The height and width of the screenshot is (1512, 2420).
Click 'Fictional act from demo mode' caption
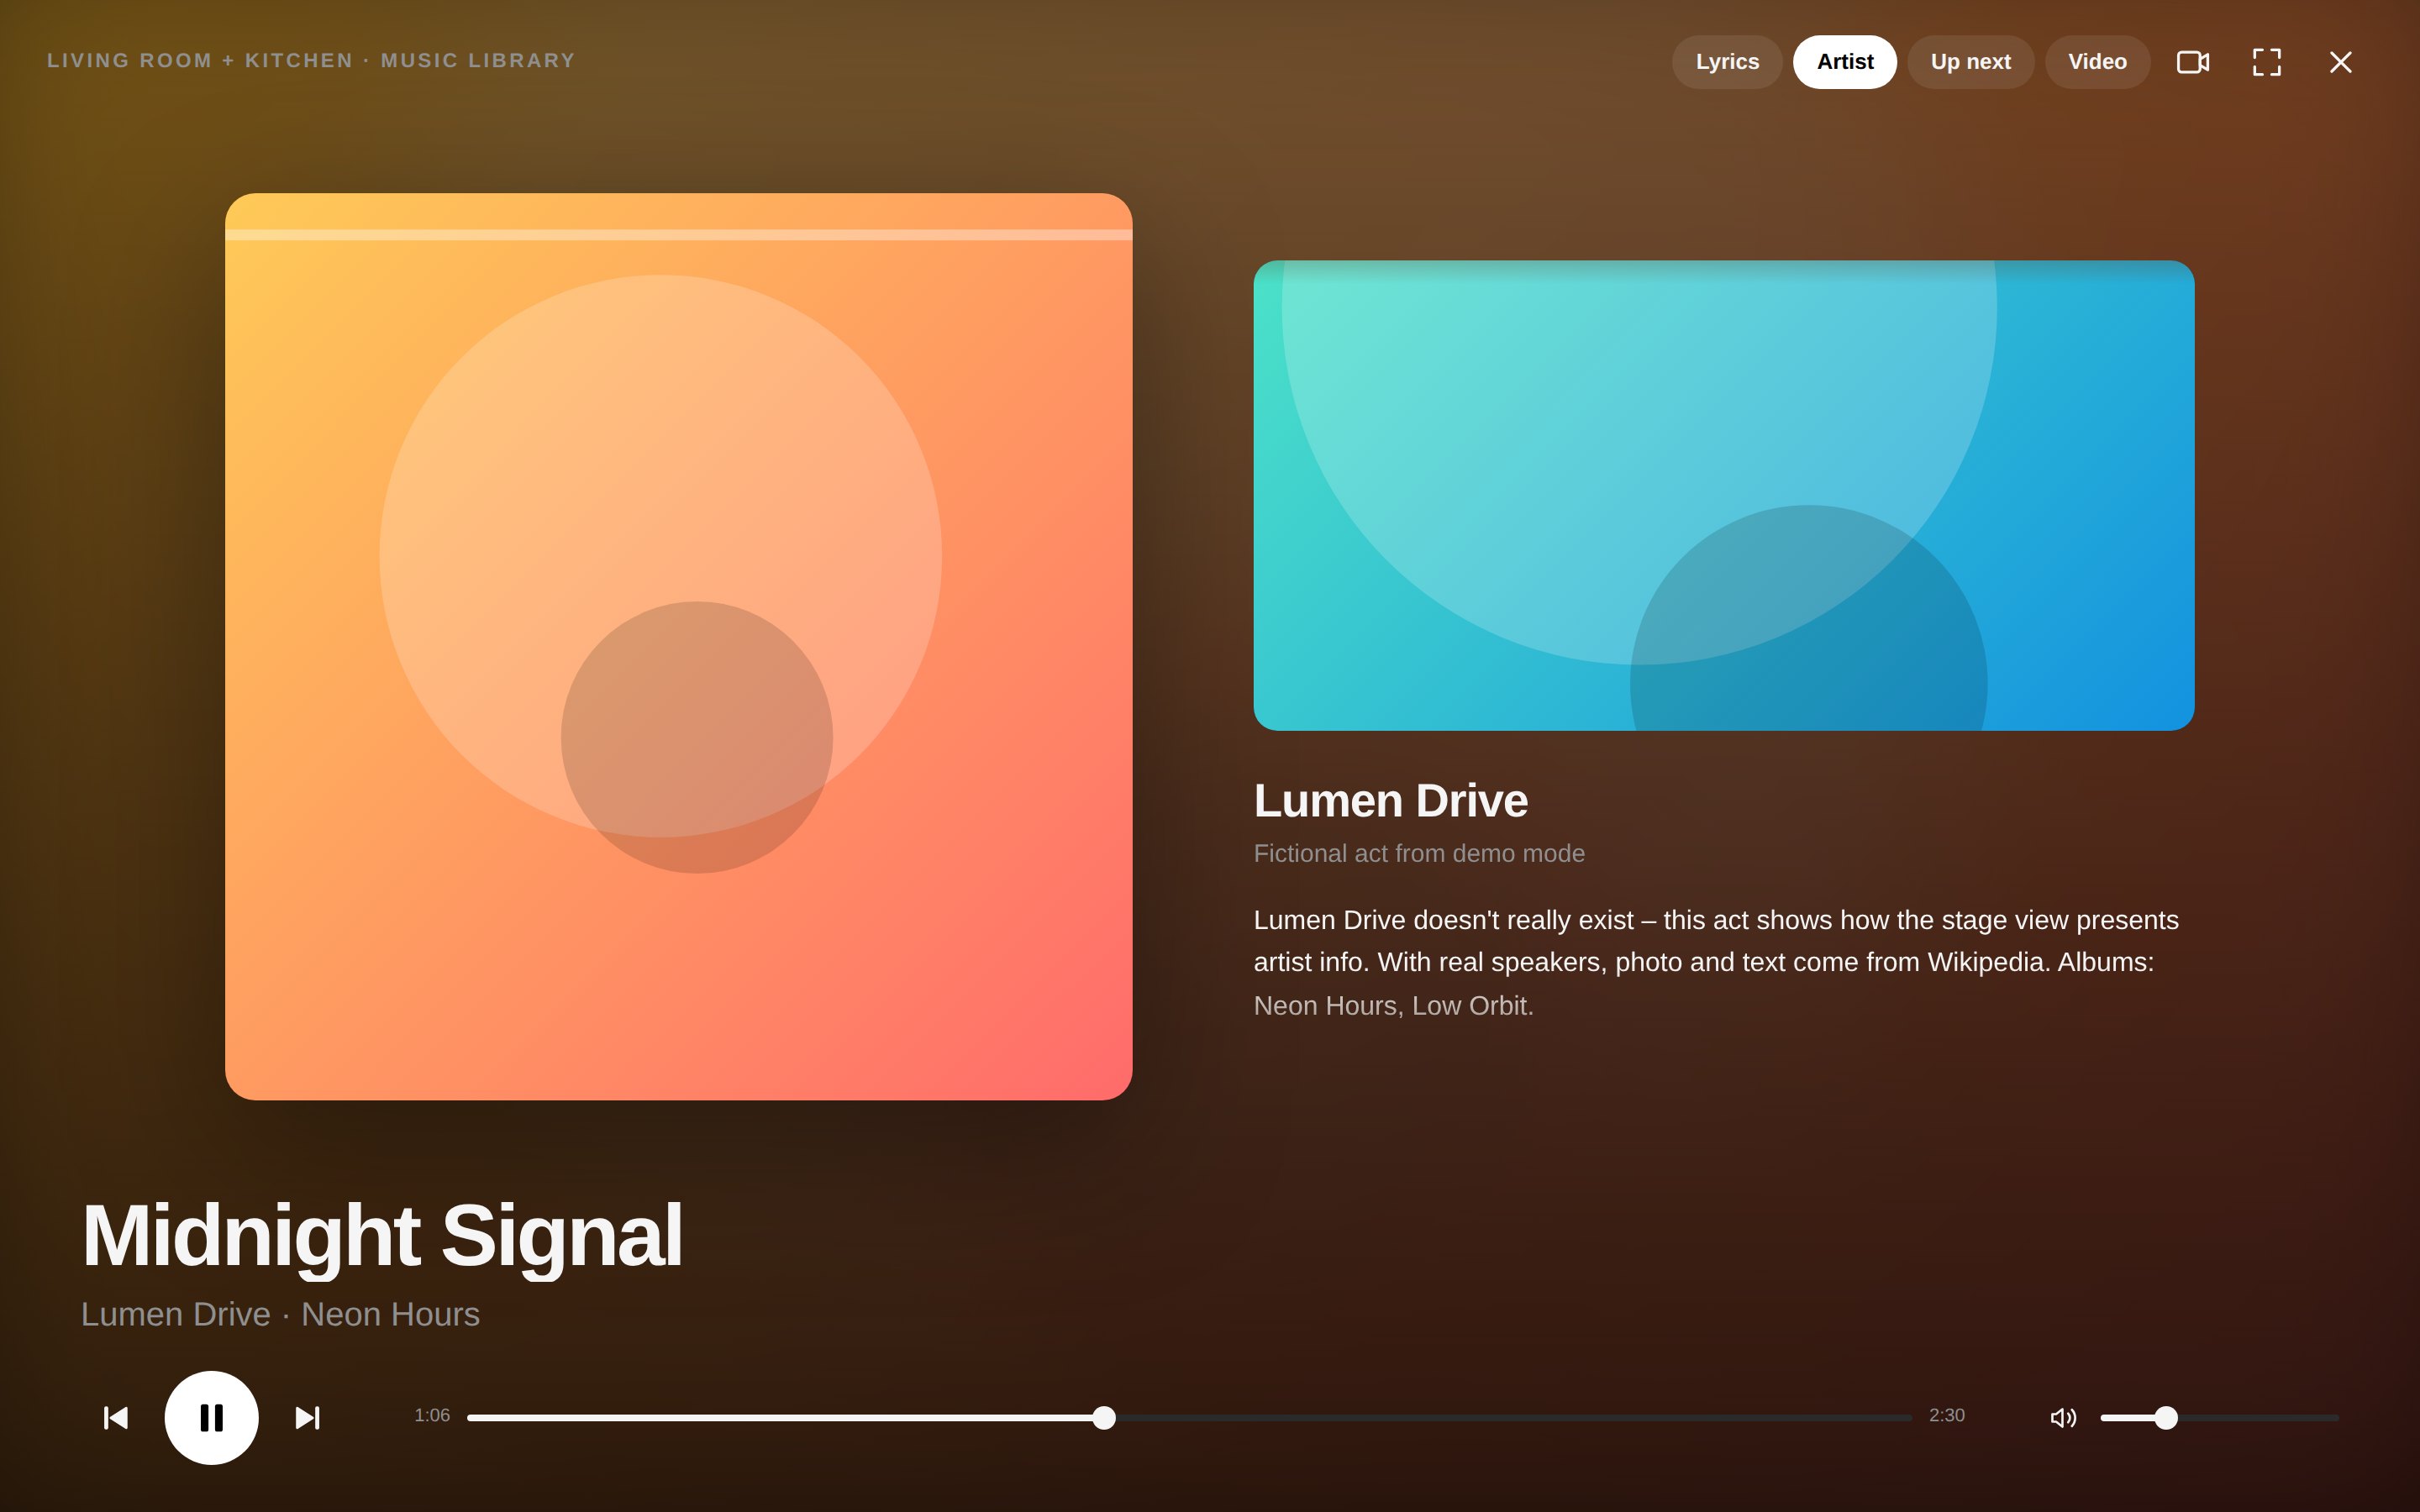coord(1419,854)
